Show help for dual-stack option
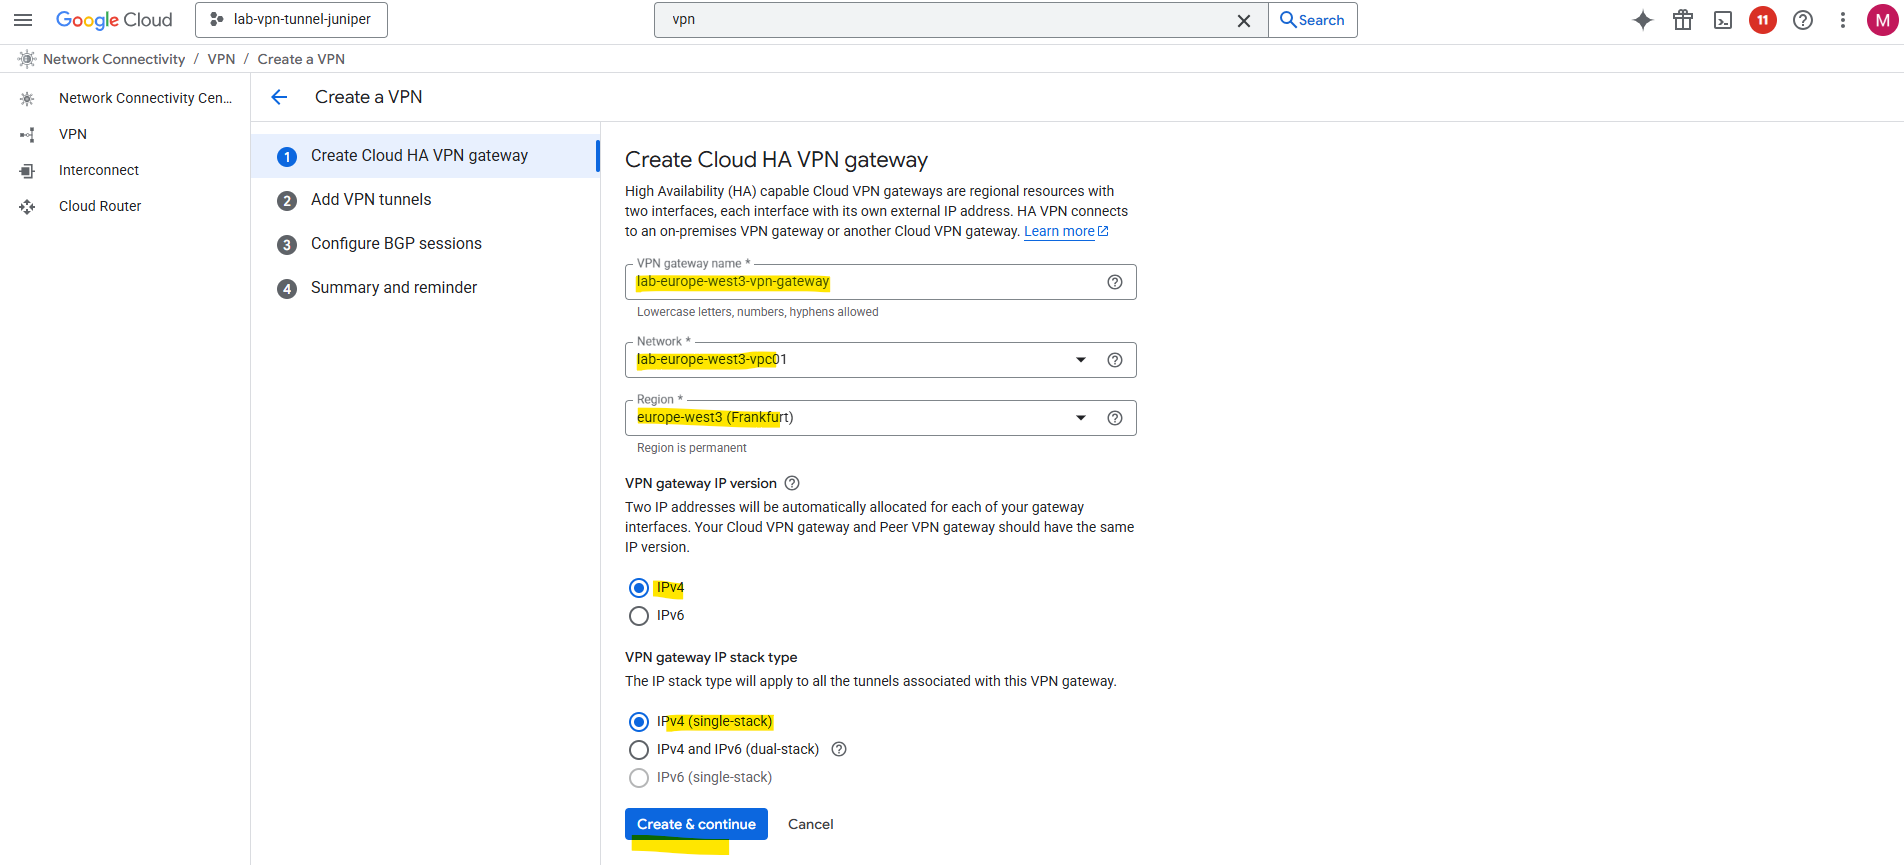The width and height of the screenshot is (1904, 865). point(839,749)
